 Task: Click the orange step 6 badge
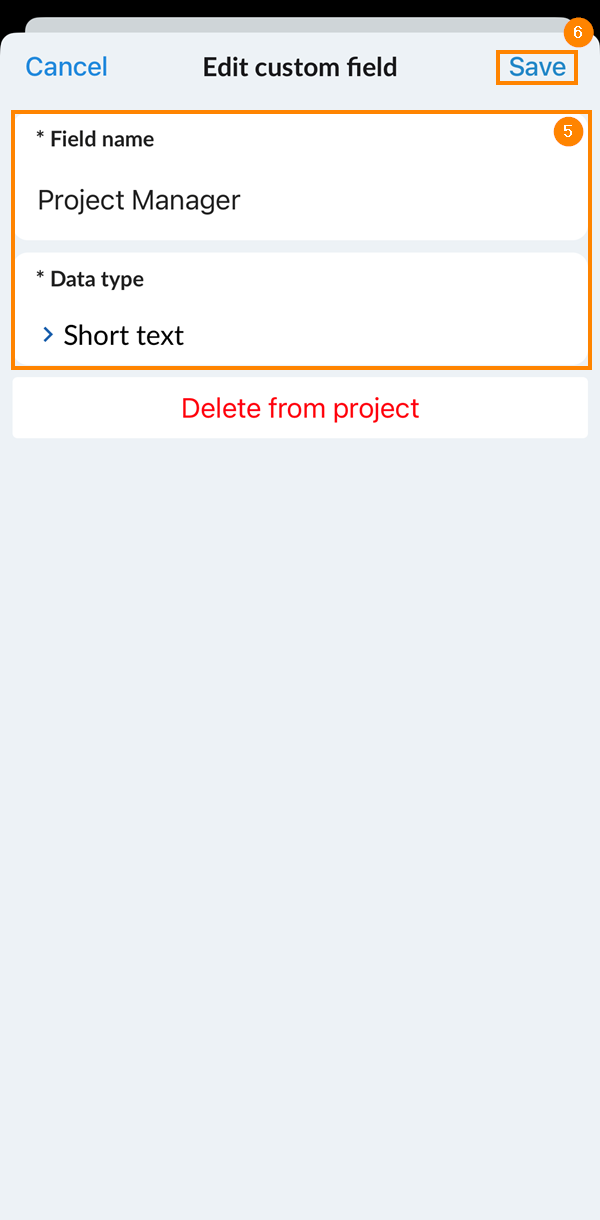[578, 32]
